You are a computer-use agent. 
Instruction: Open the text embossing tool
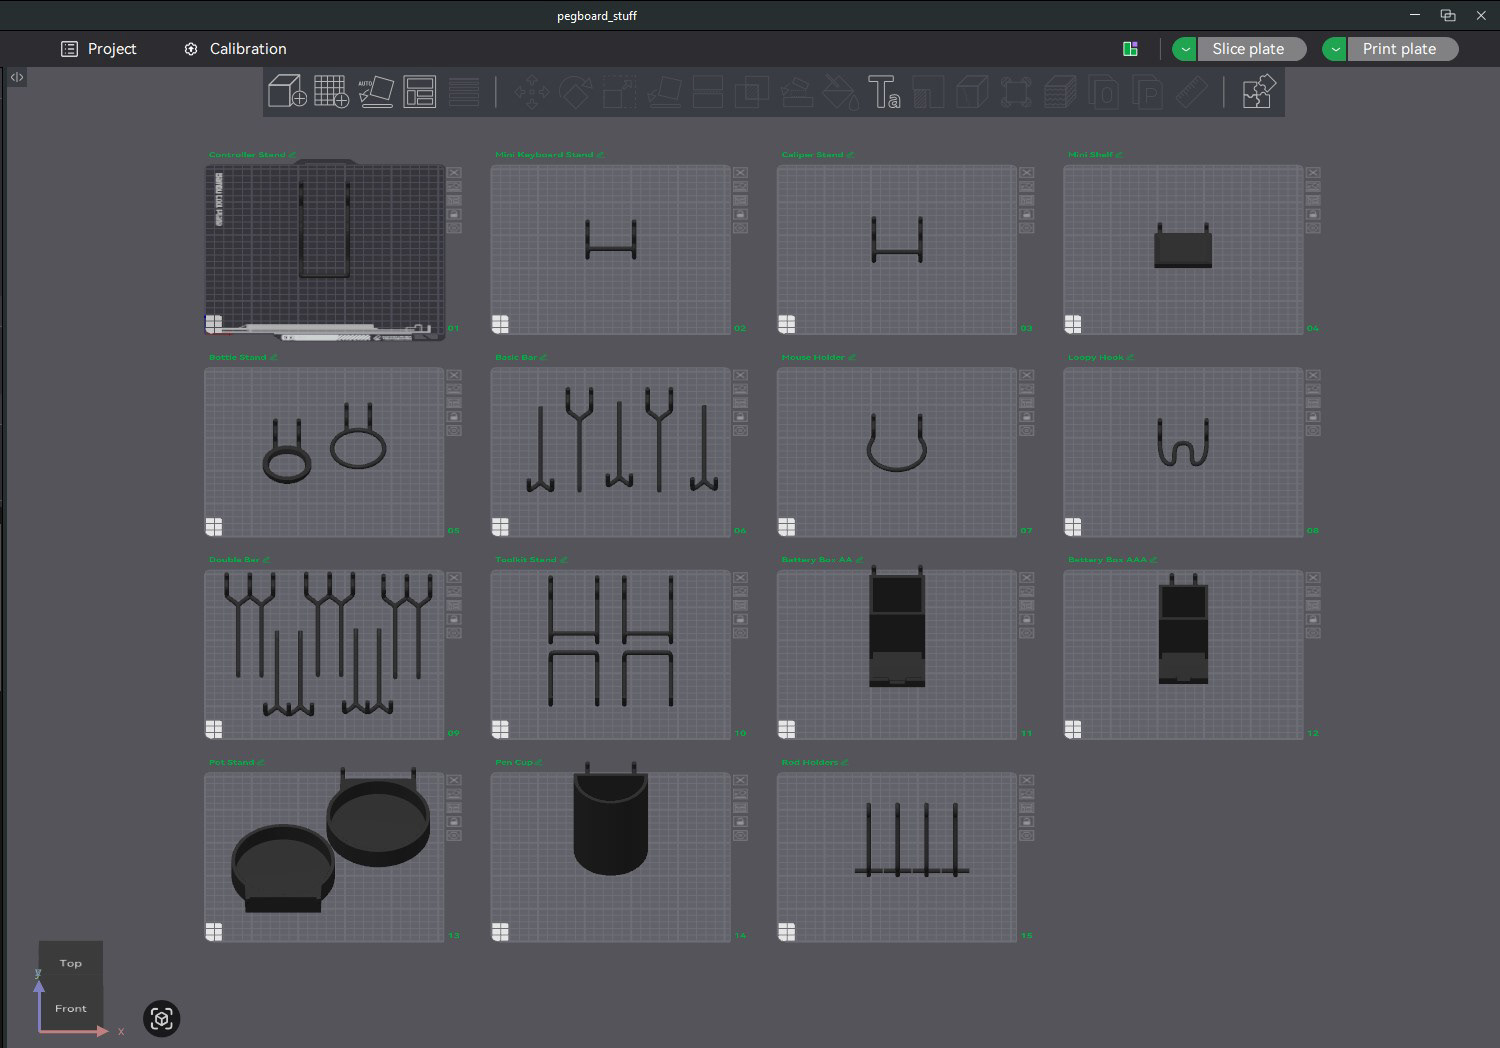click(x=886, y=92)
